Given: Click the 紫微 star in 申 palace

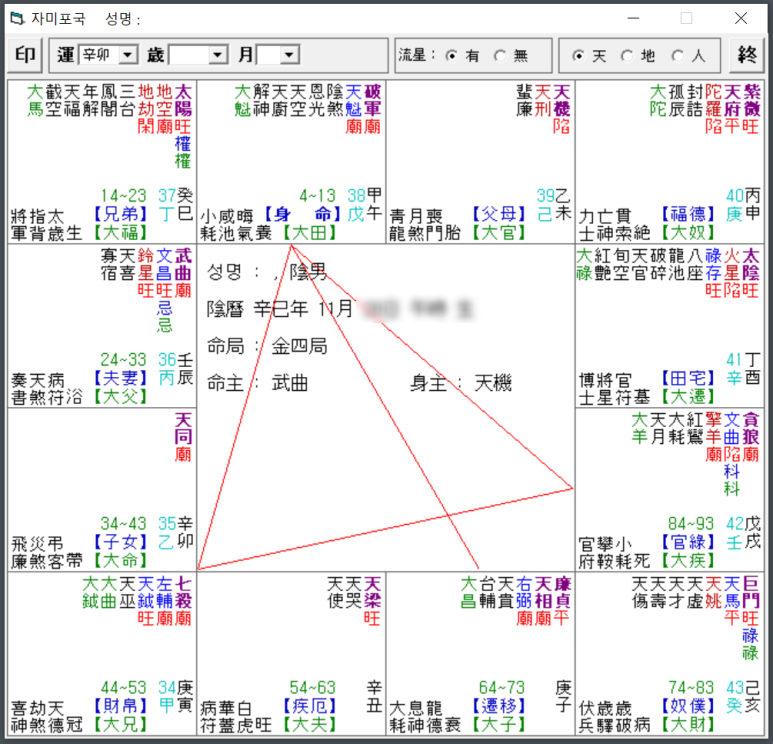Looking at the screenshot, I should click(751, 101).
